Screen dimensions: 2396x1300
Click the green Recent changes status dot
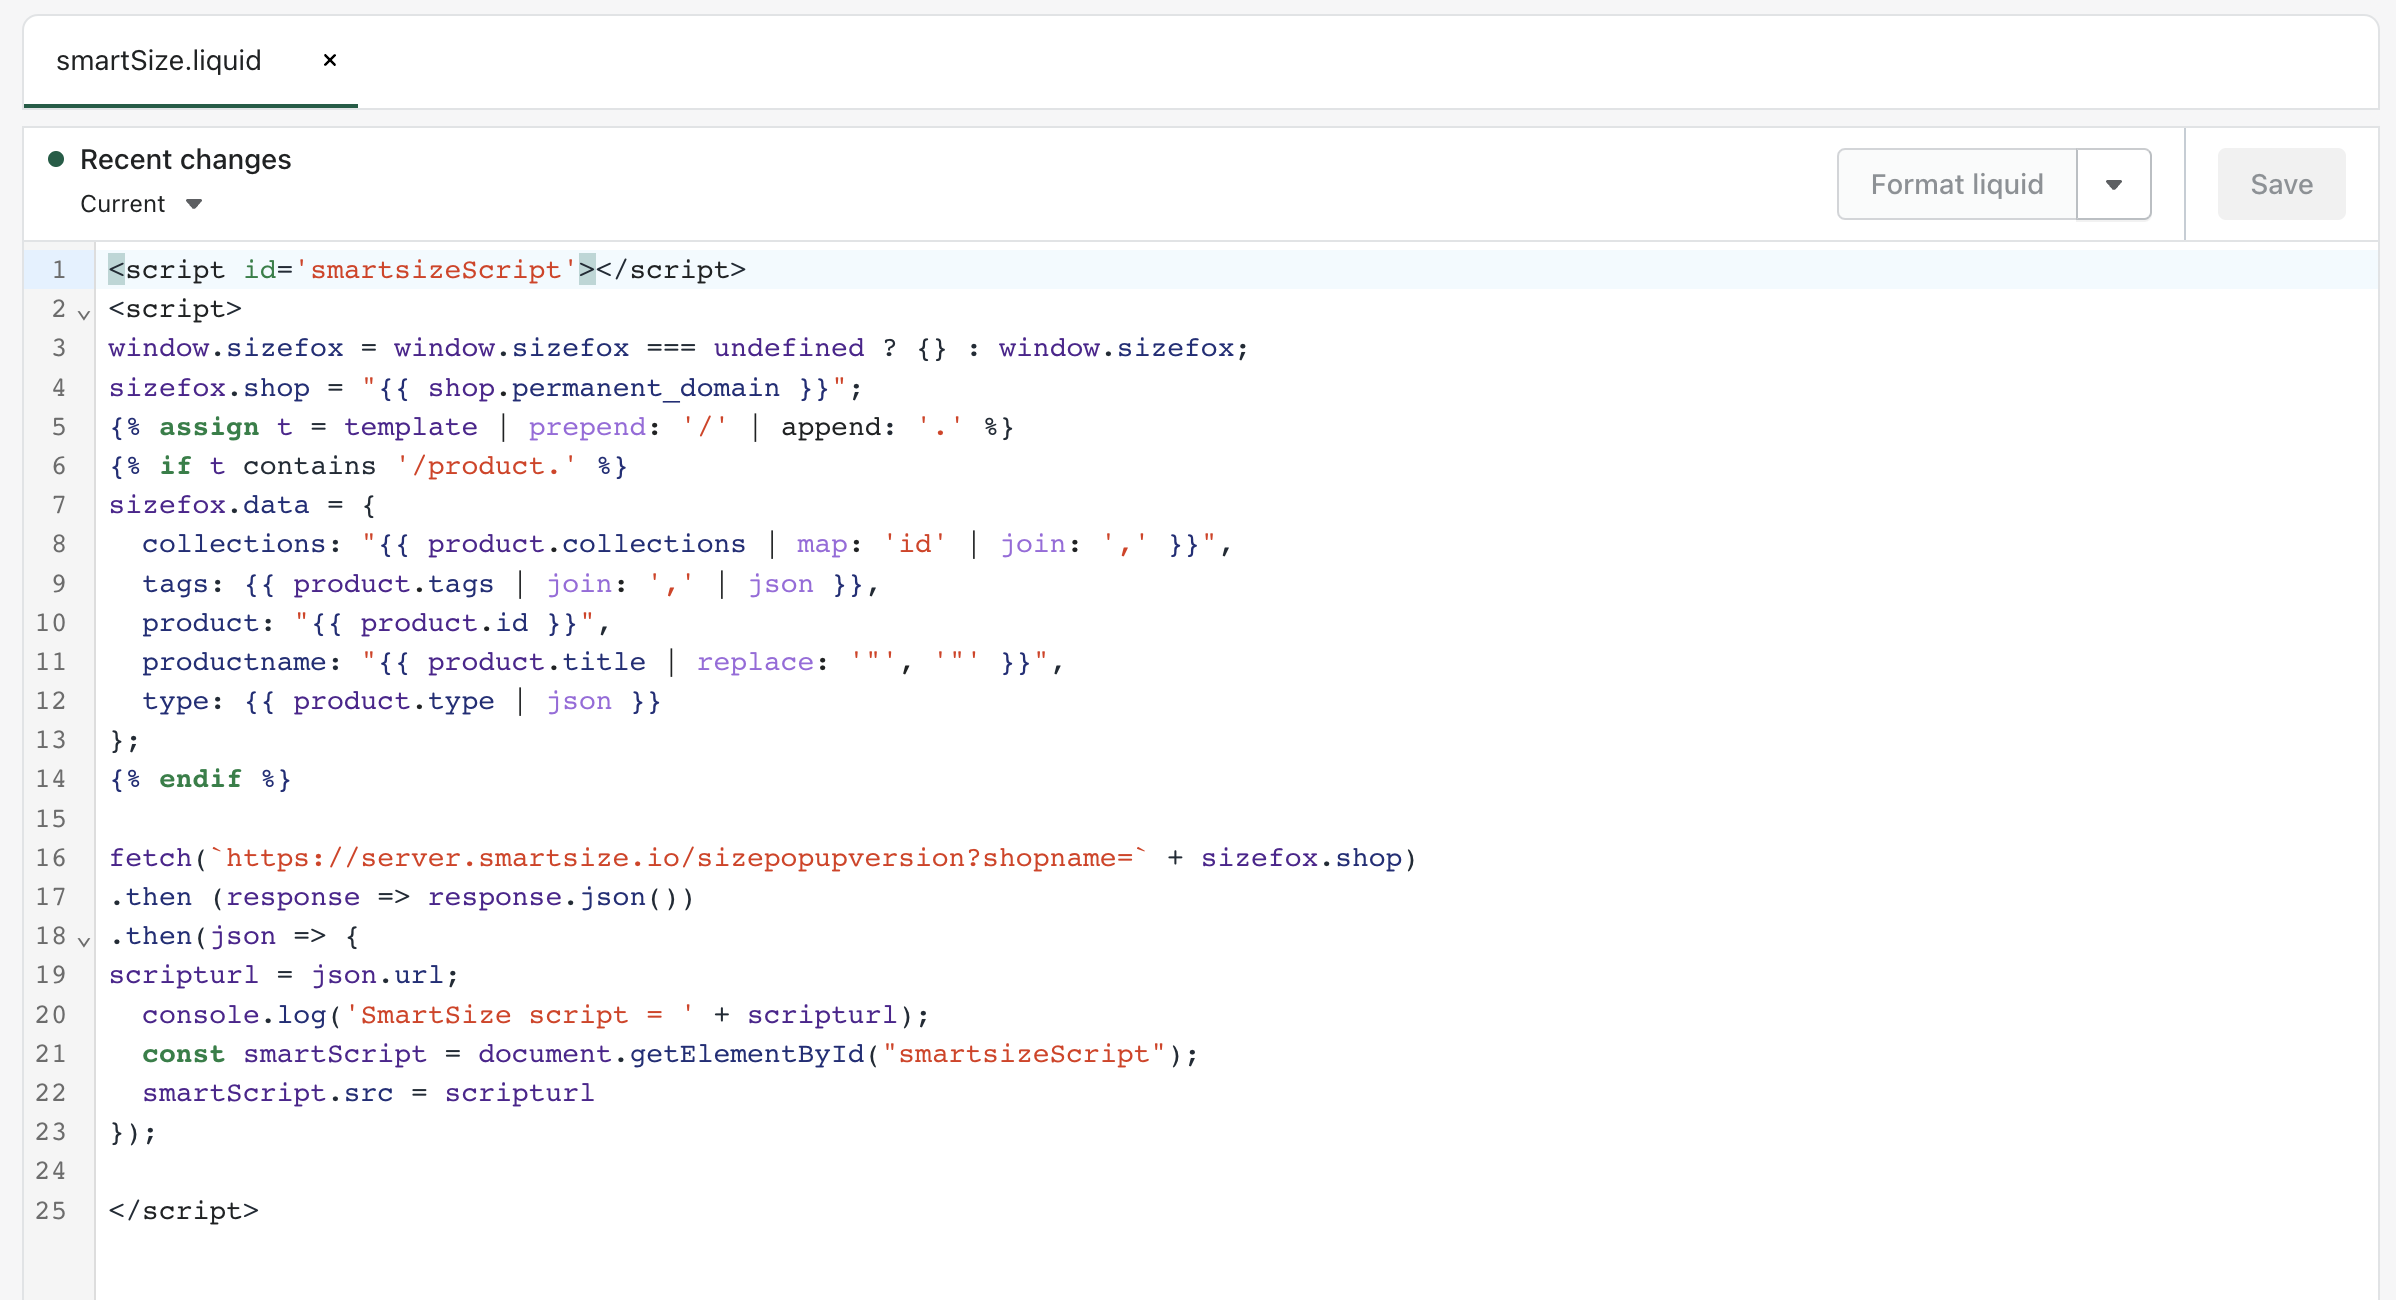click(x=57, y=159)
